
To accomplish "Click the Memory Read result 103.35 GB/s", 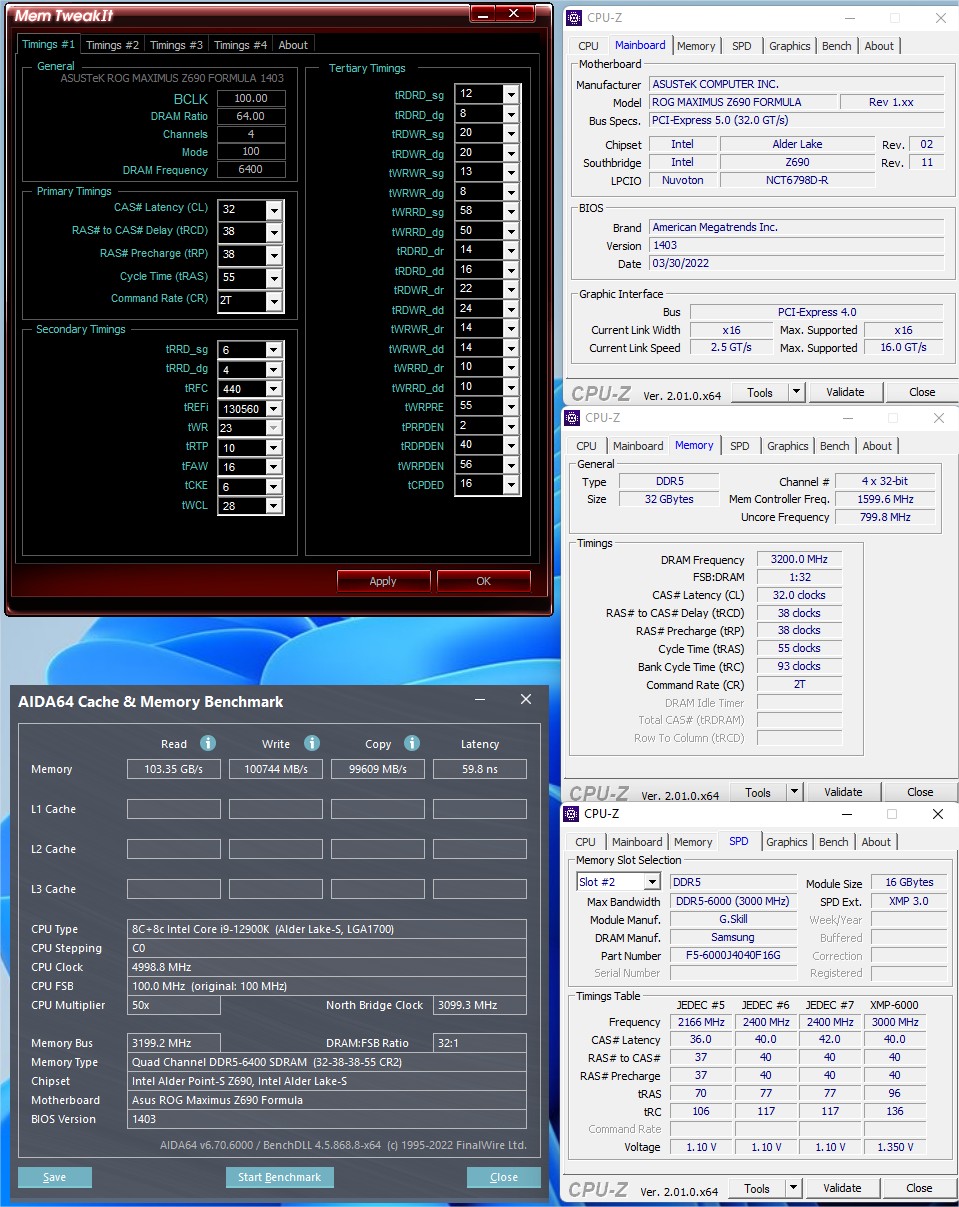I will click(174, 769).
